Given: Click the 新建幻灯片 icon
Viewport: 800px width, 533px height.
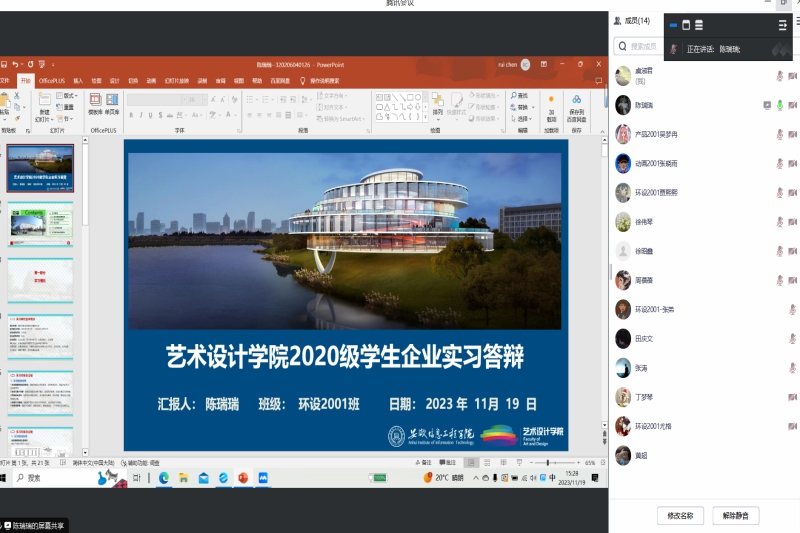Looking at the screenshot, I should [x=45, y=104].
